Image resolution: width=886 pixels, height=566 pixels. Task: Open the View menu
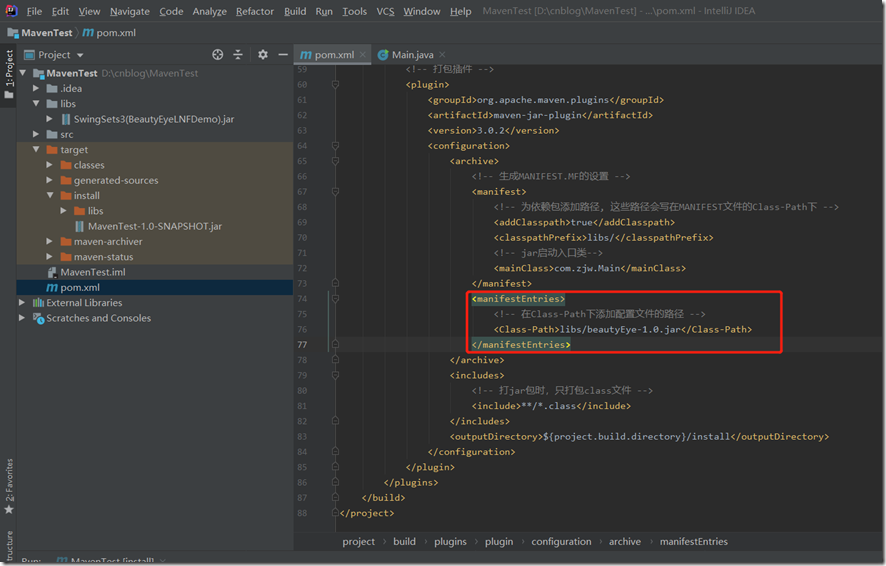click(x=89, y=11)
